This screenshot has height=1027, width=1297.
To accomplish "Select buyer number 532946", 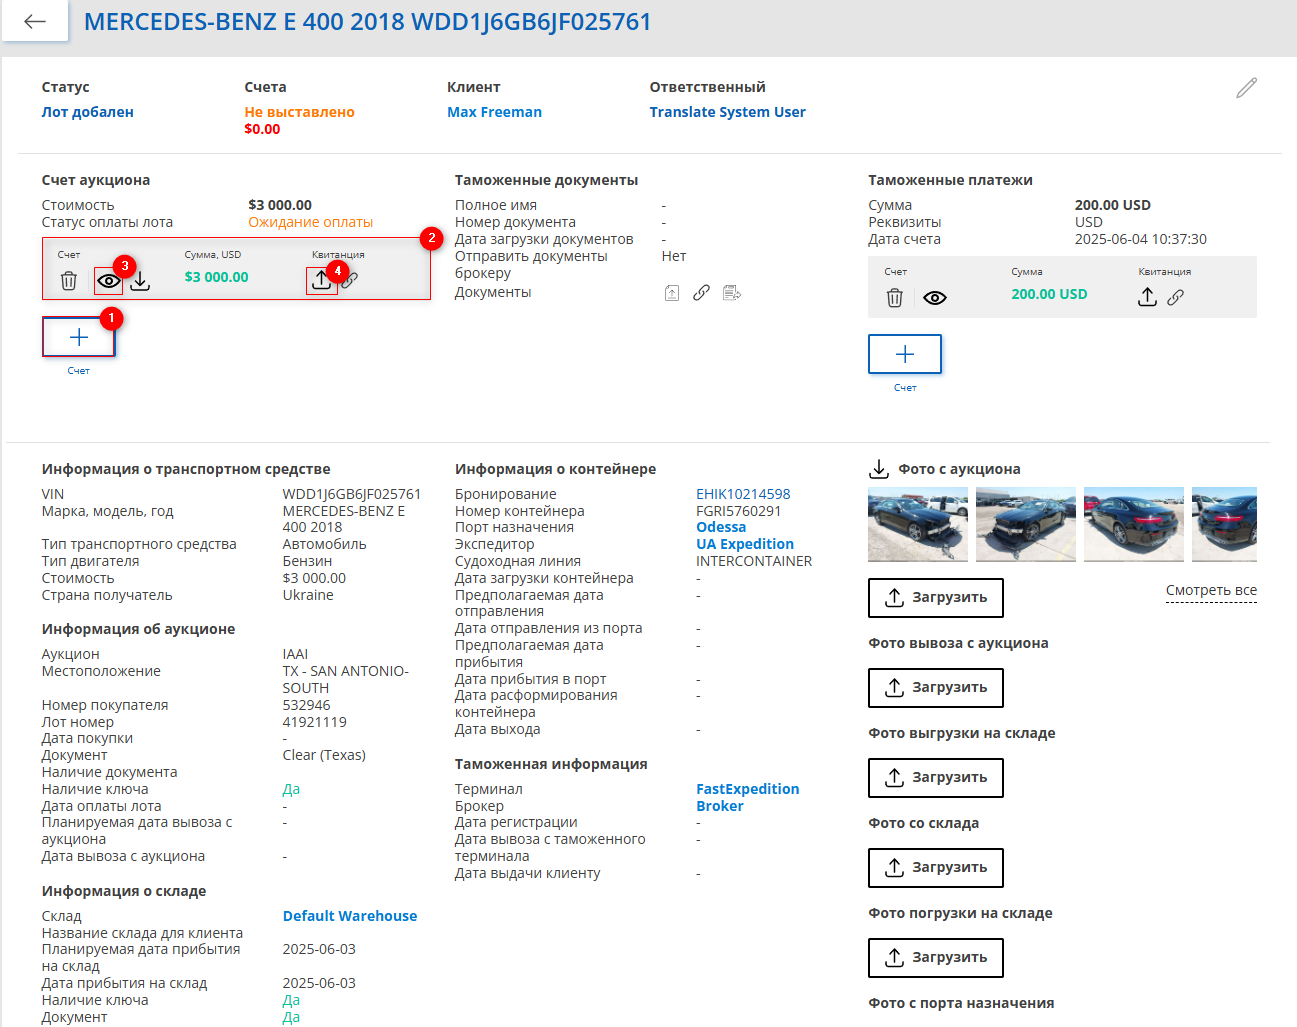I will click(306, 705).
